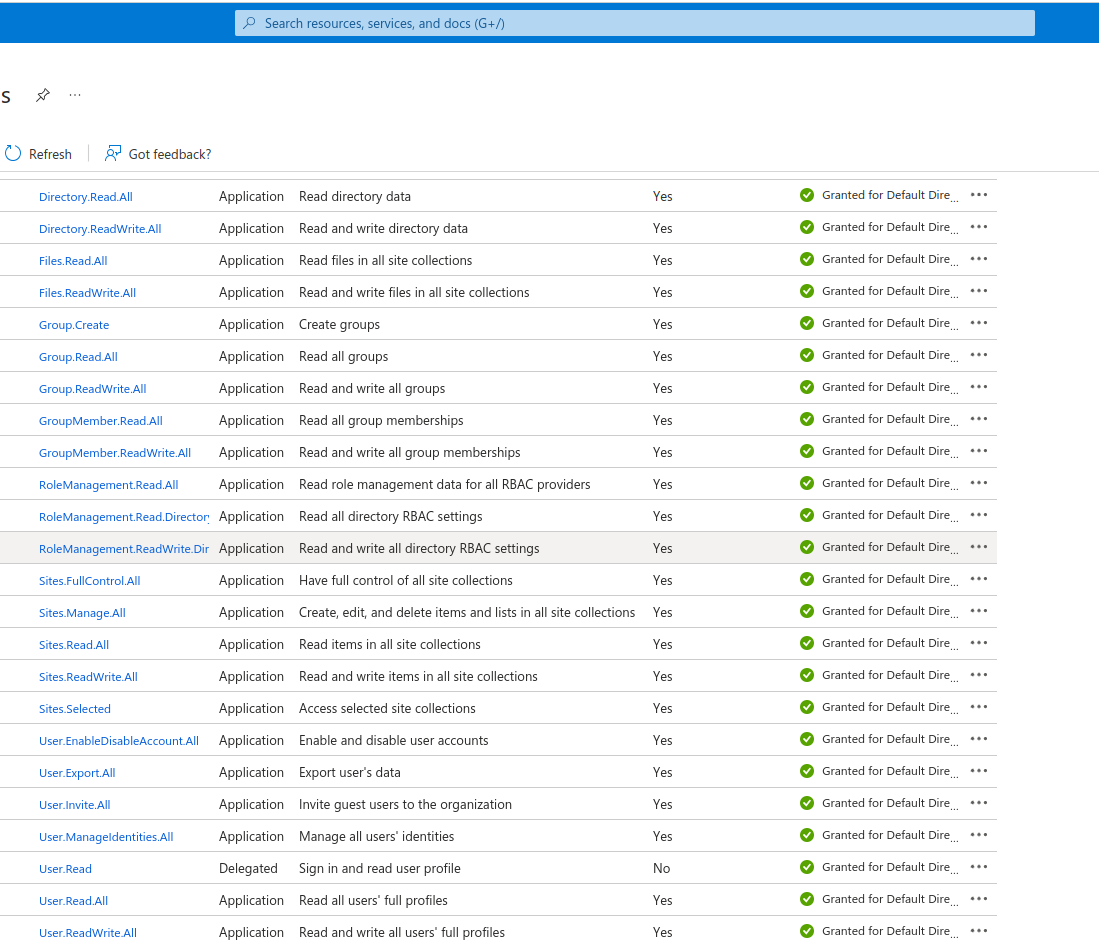
Task: Open the Group.Read.All permission link
Action: [78, 357]
